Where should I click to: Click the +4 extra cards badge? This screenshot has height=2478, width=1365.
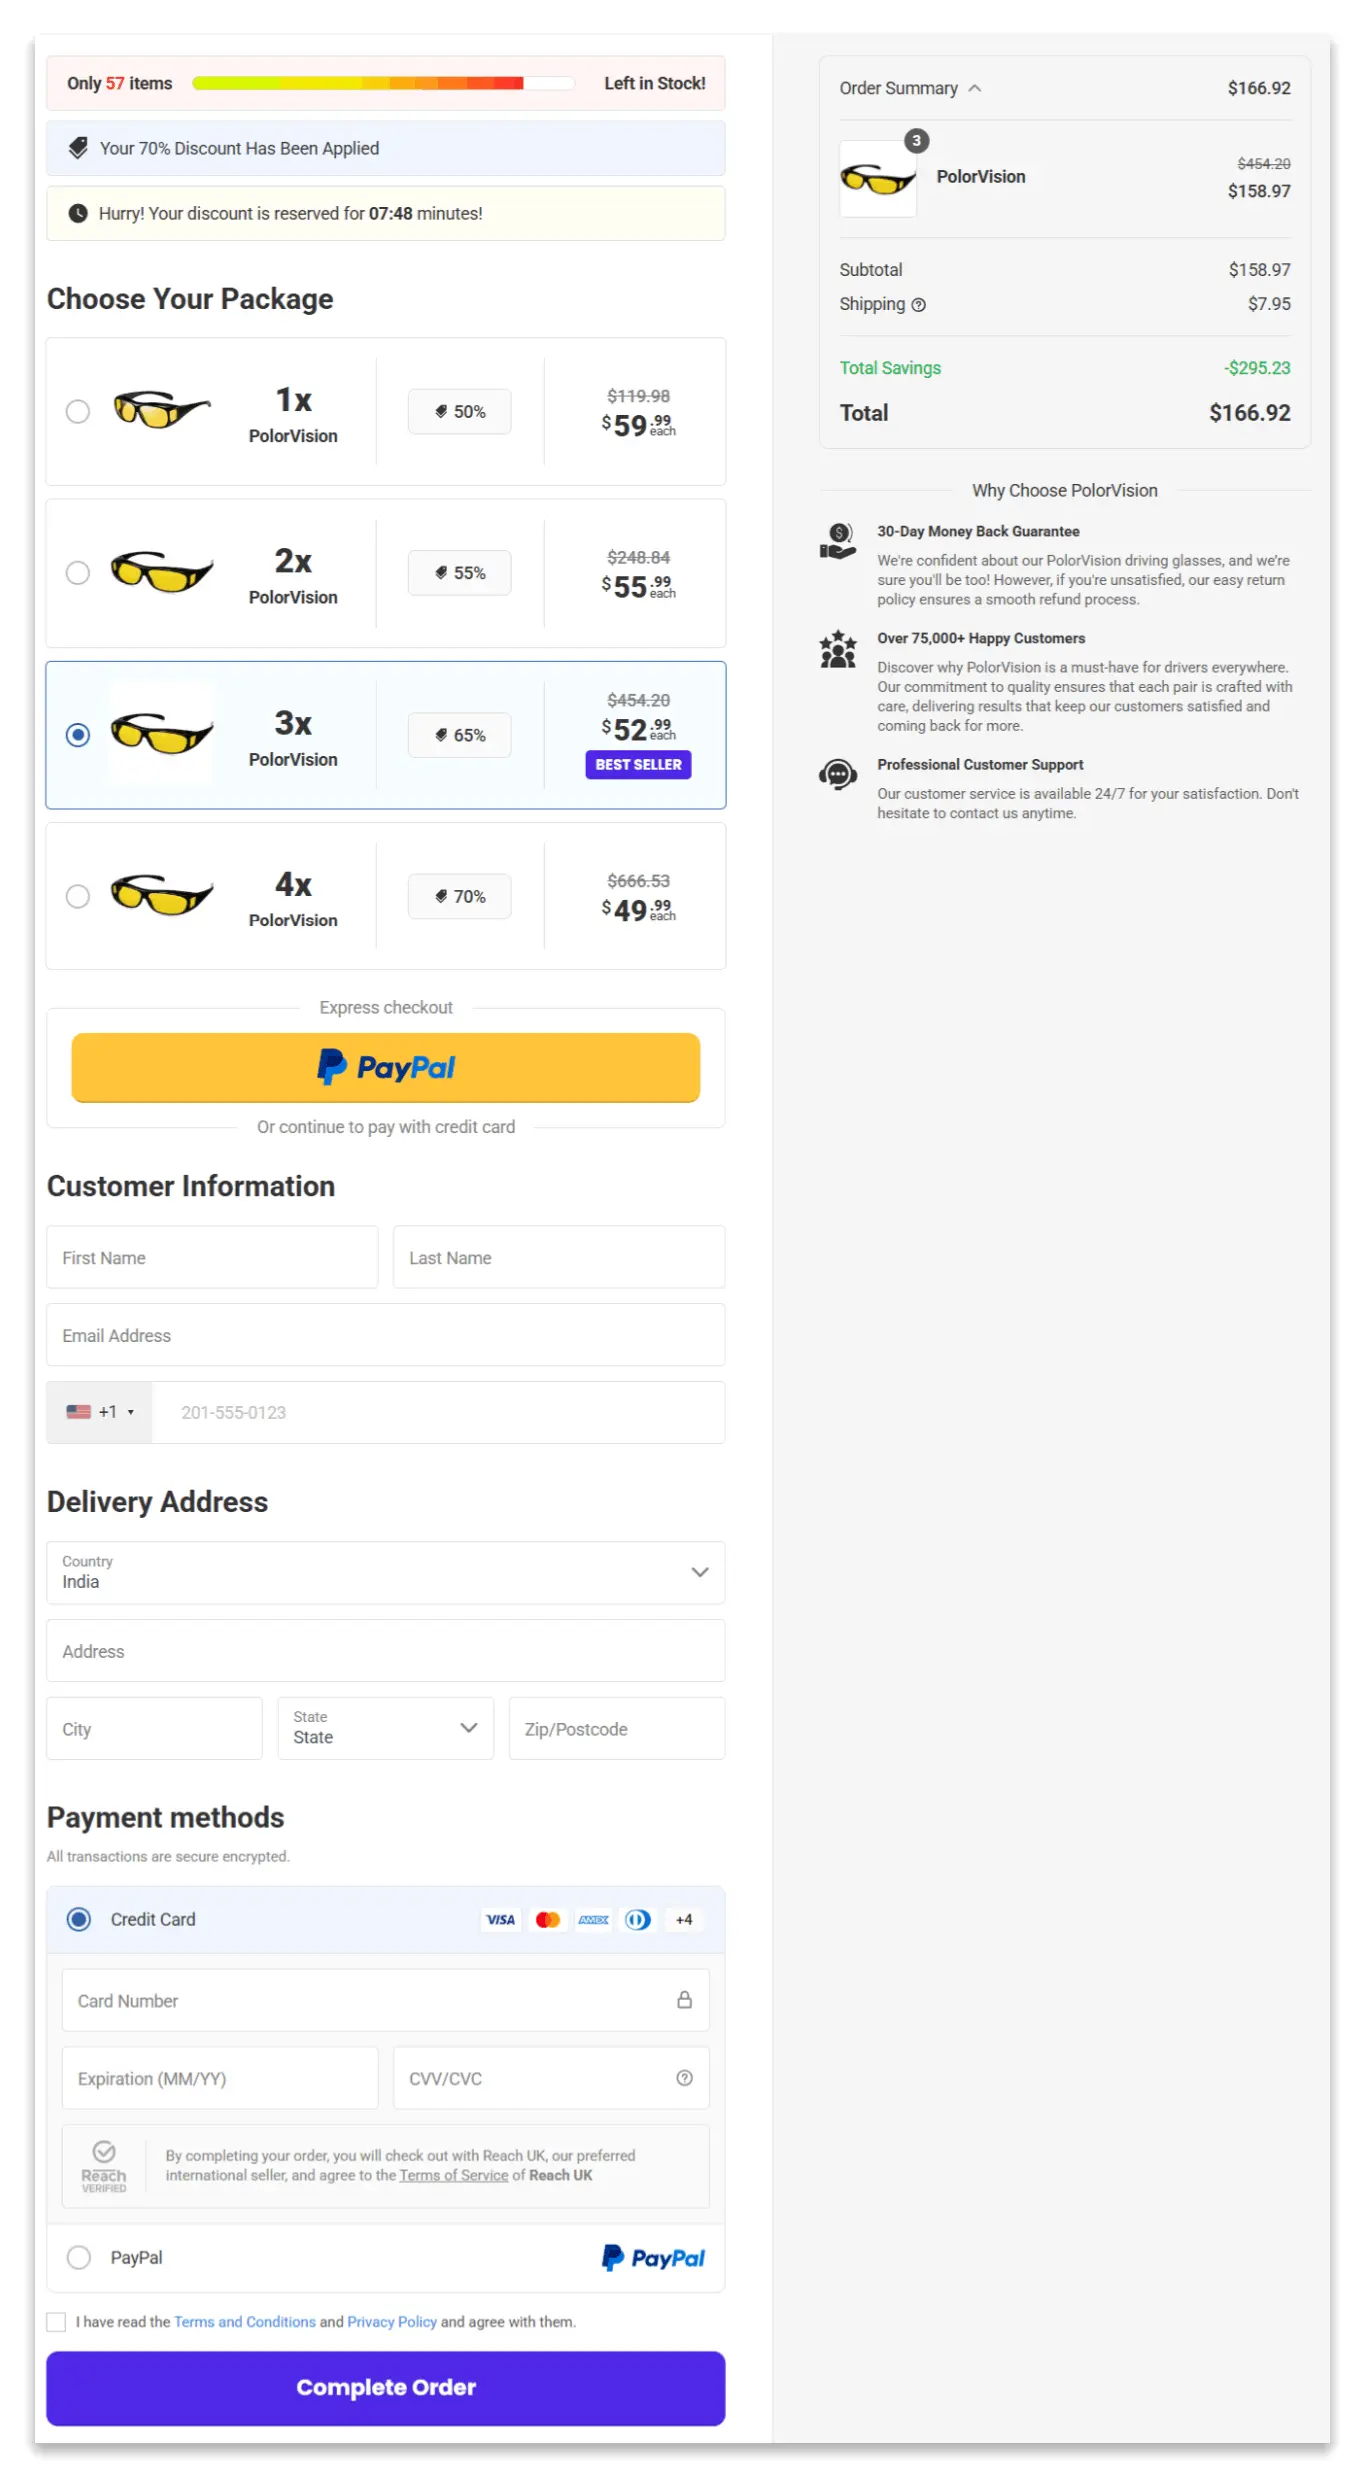point(683,1919)
